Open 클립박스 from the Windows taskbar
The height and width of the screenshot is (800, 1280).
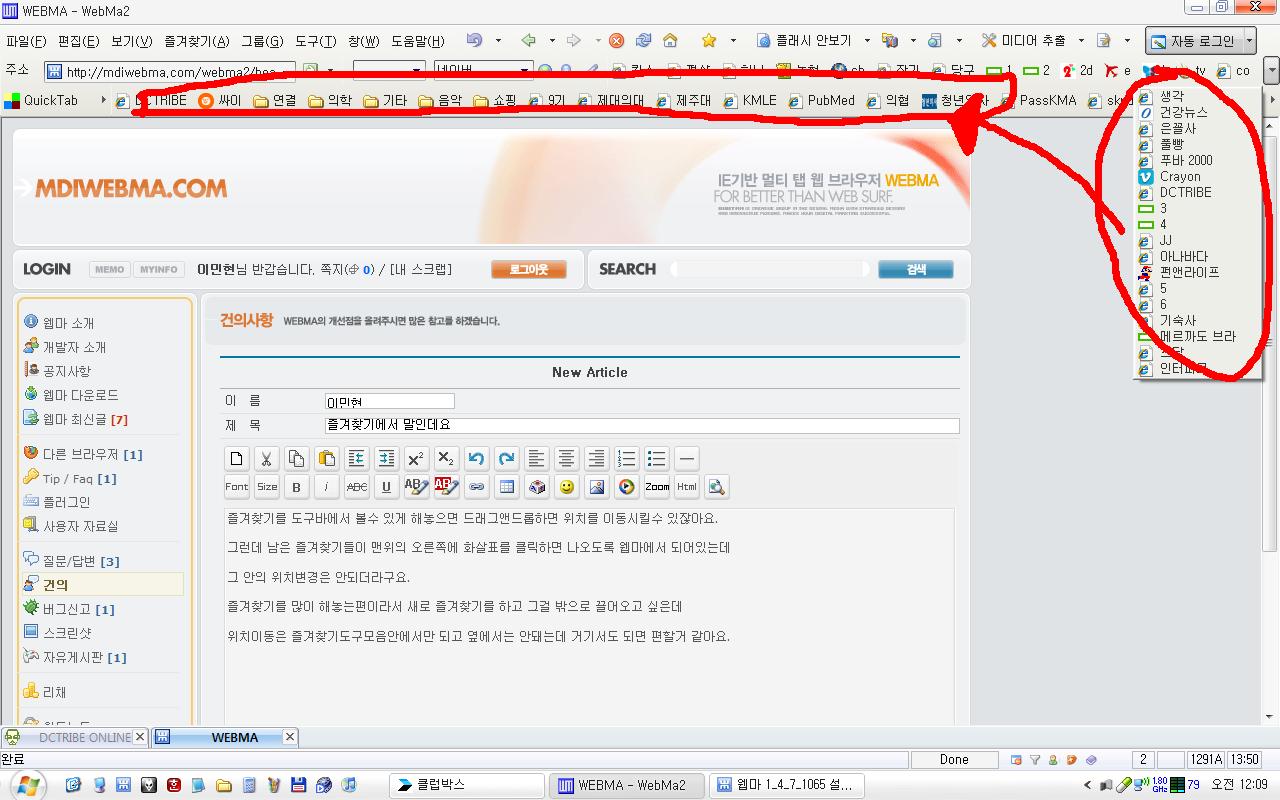click(x=467, y=785)
